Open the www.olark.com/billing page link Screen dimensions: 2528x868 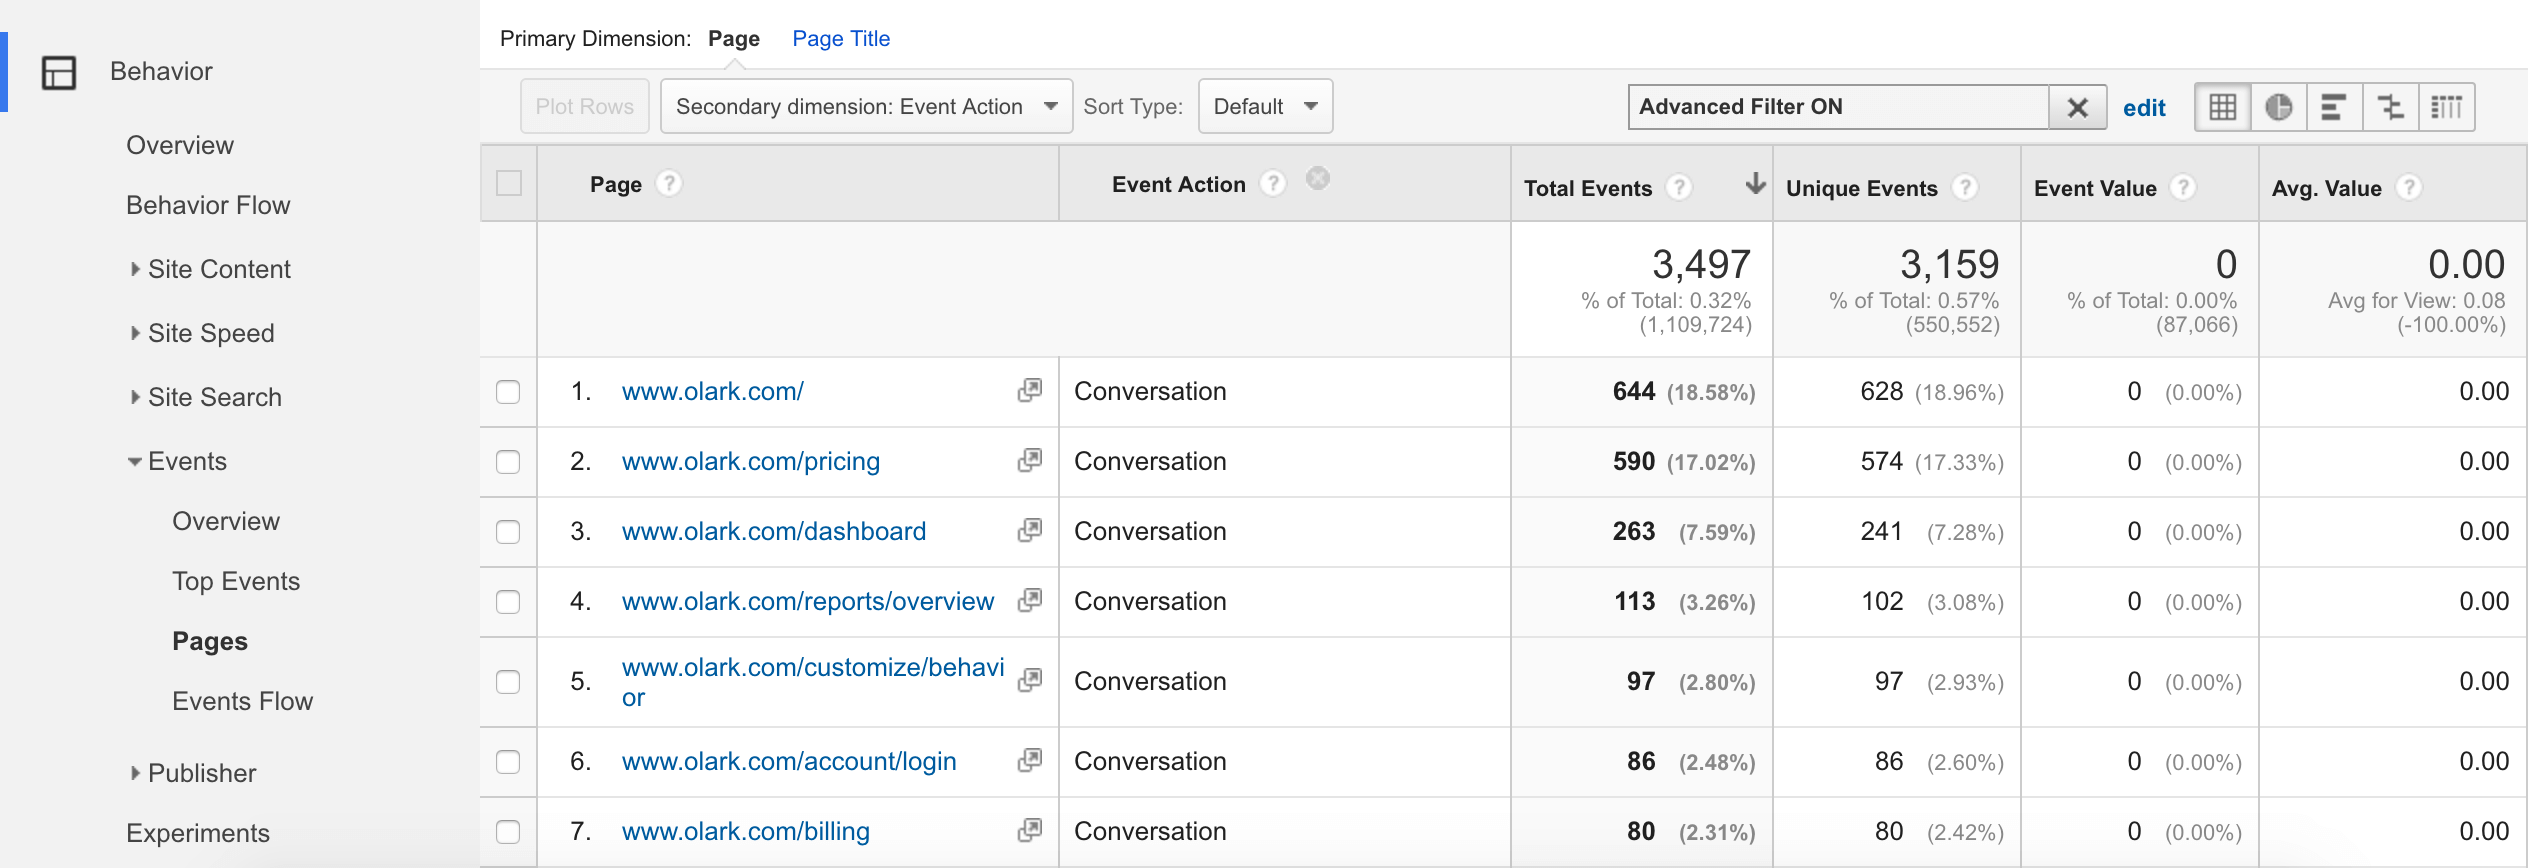(745, 832)
